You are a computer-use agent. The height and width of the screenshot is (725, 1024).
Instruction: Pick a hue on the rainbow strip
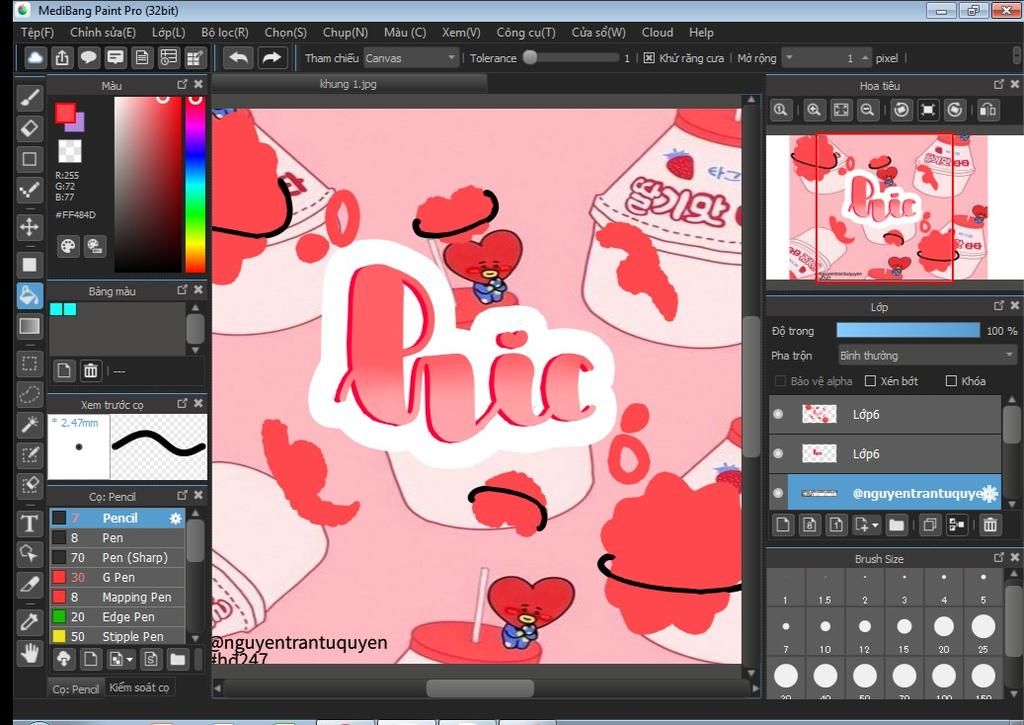pyautogui.click(x=195, y=185)
